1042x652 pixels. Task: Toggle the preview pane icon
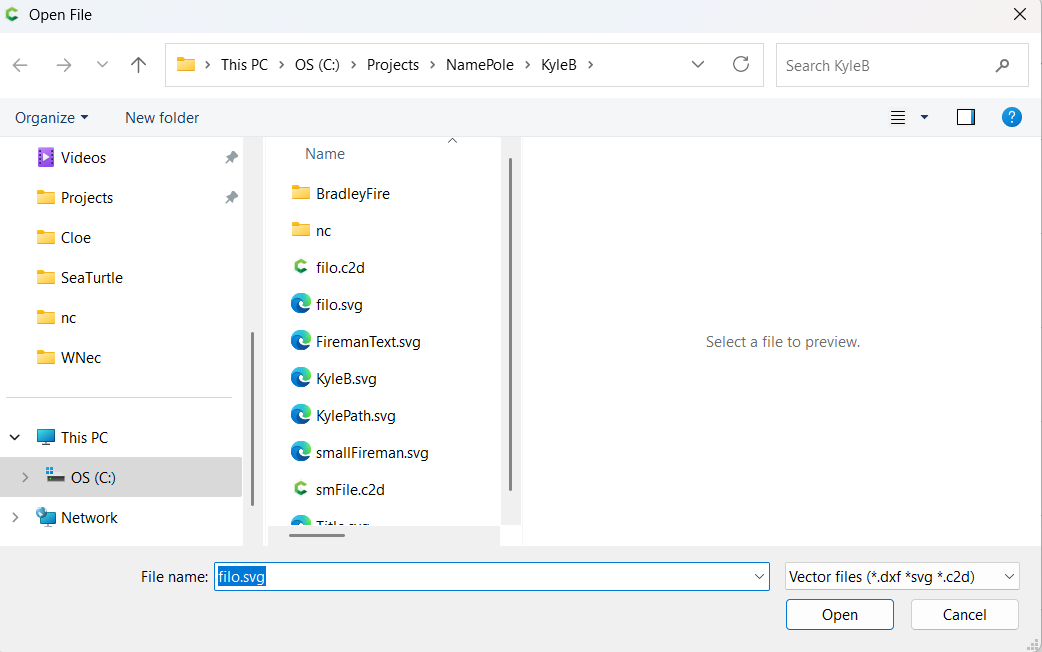pos(965,118)
